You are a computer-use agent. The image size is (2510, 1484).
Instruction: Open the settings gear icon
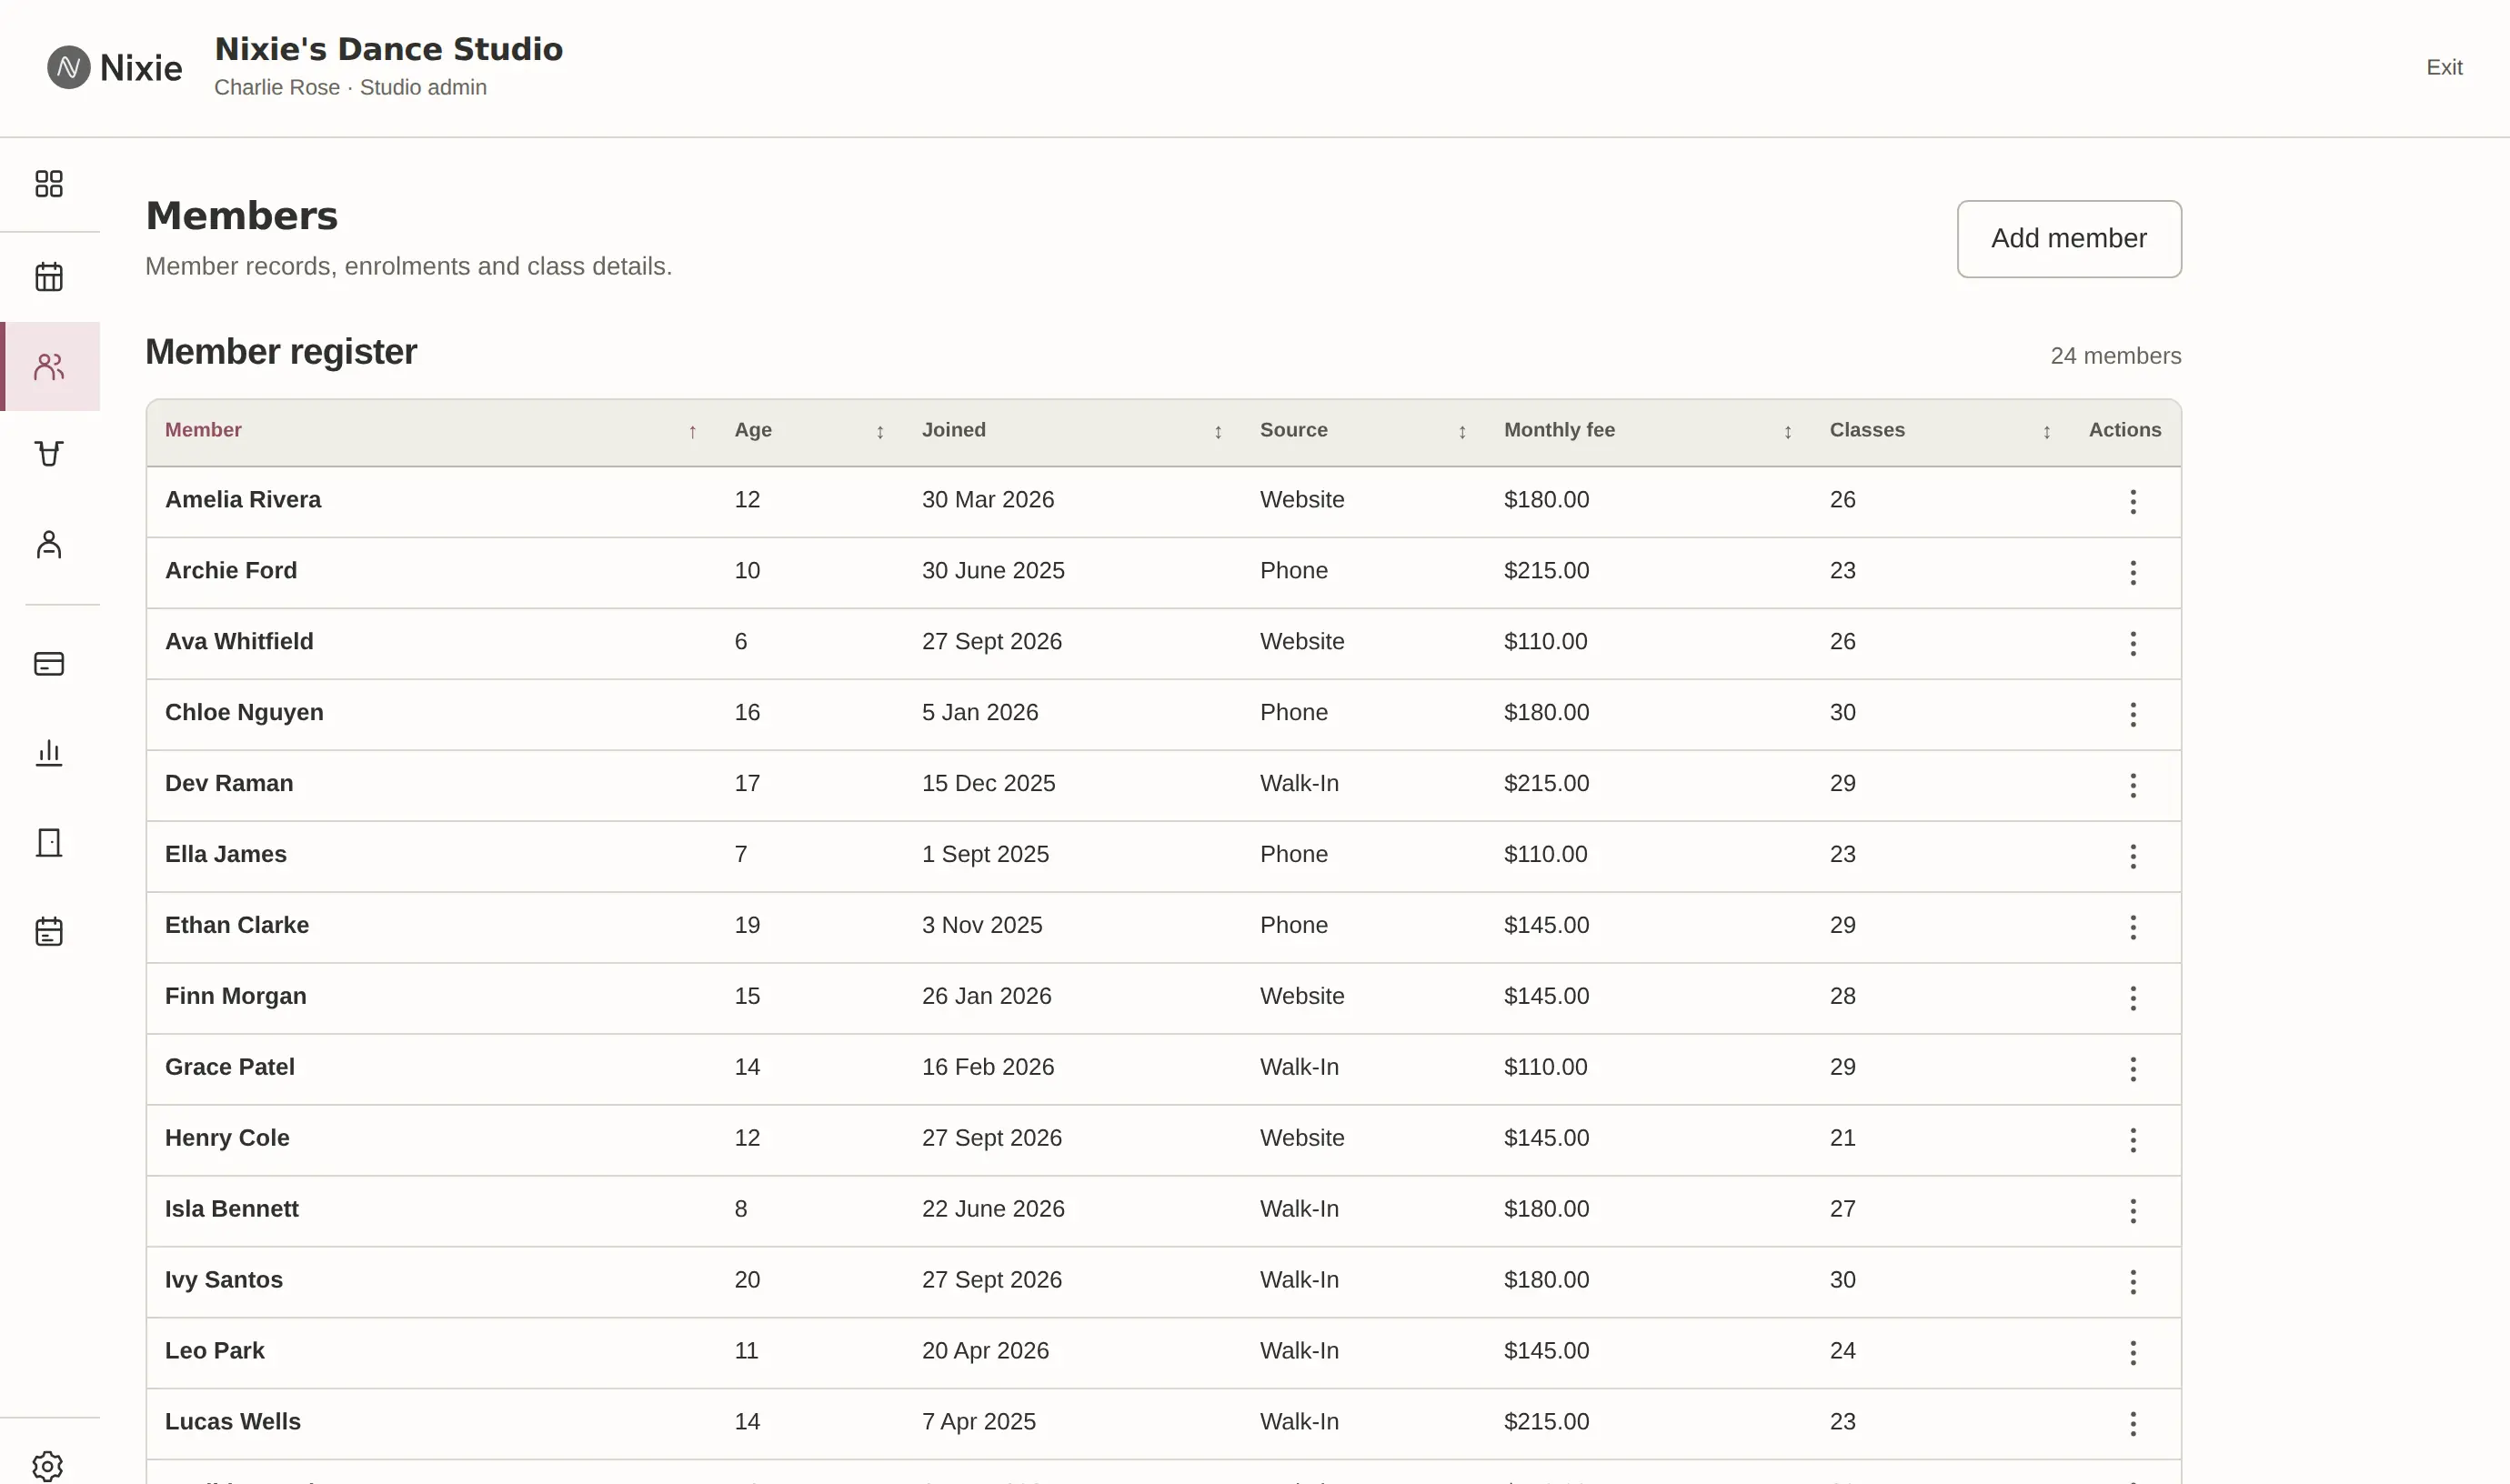47,1466
